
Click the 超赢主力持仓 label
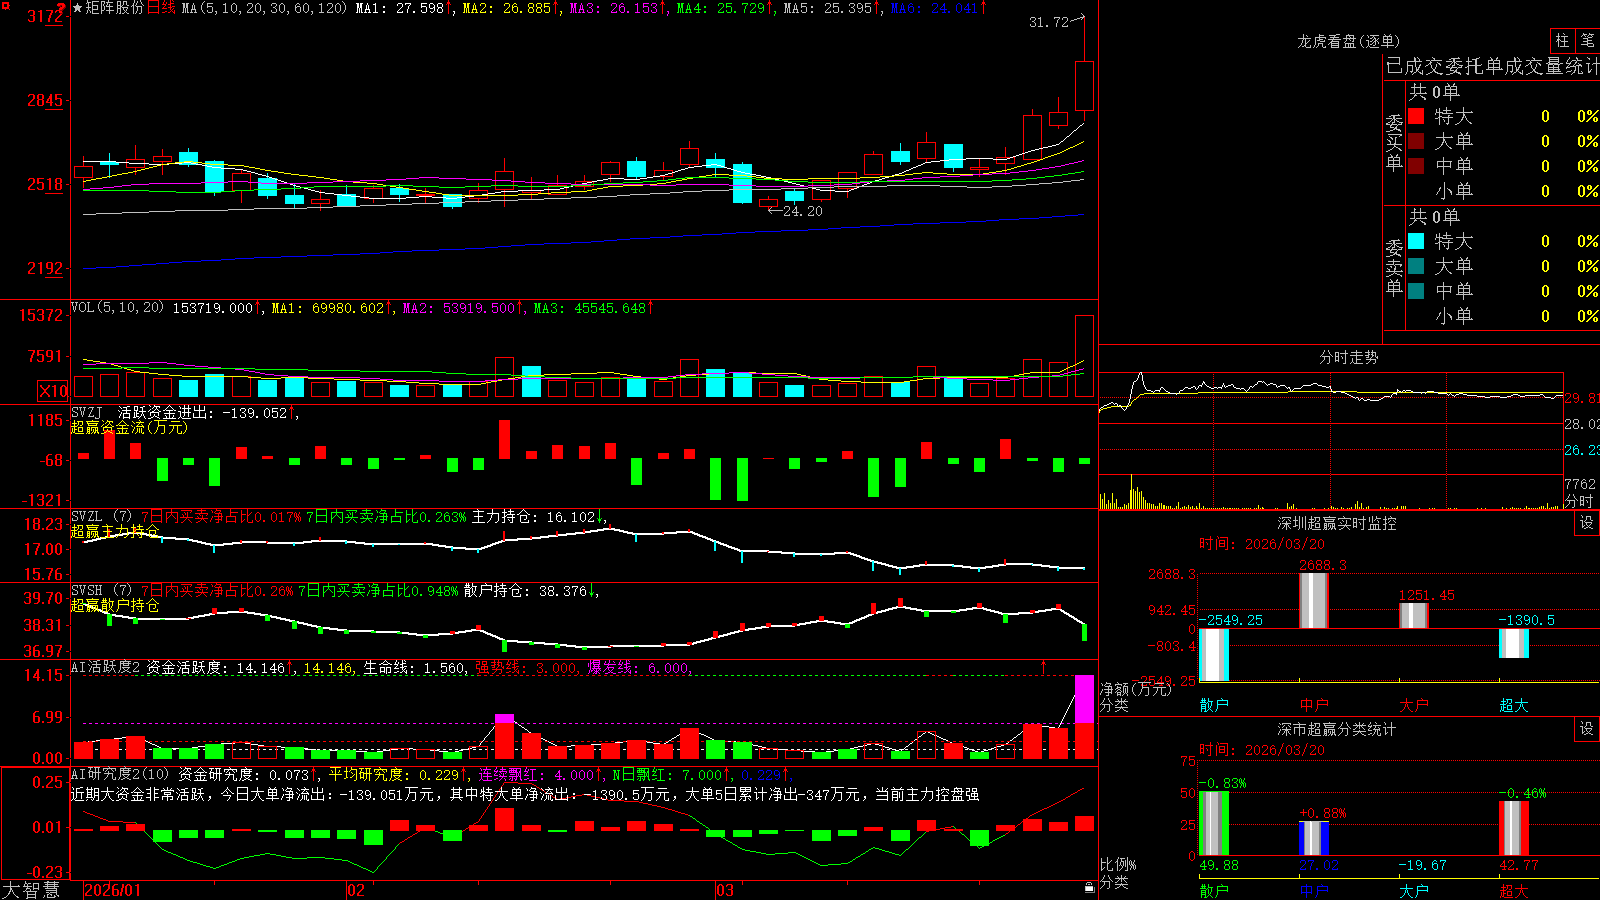click(x=115, y=531)
